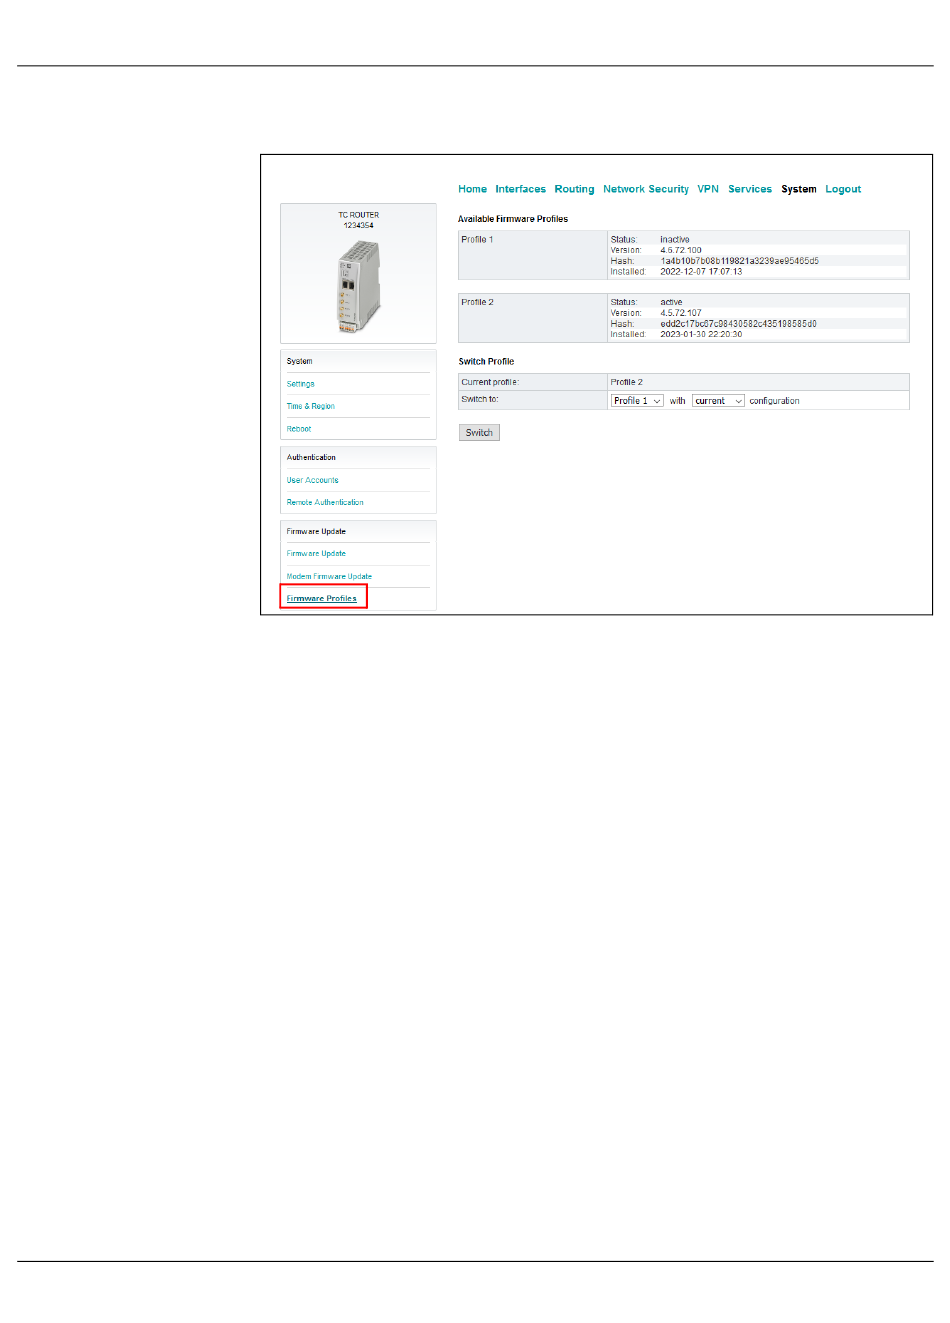Click the Switch to: label

pyautogui.click(x=479, y=399)
